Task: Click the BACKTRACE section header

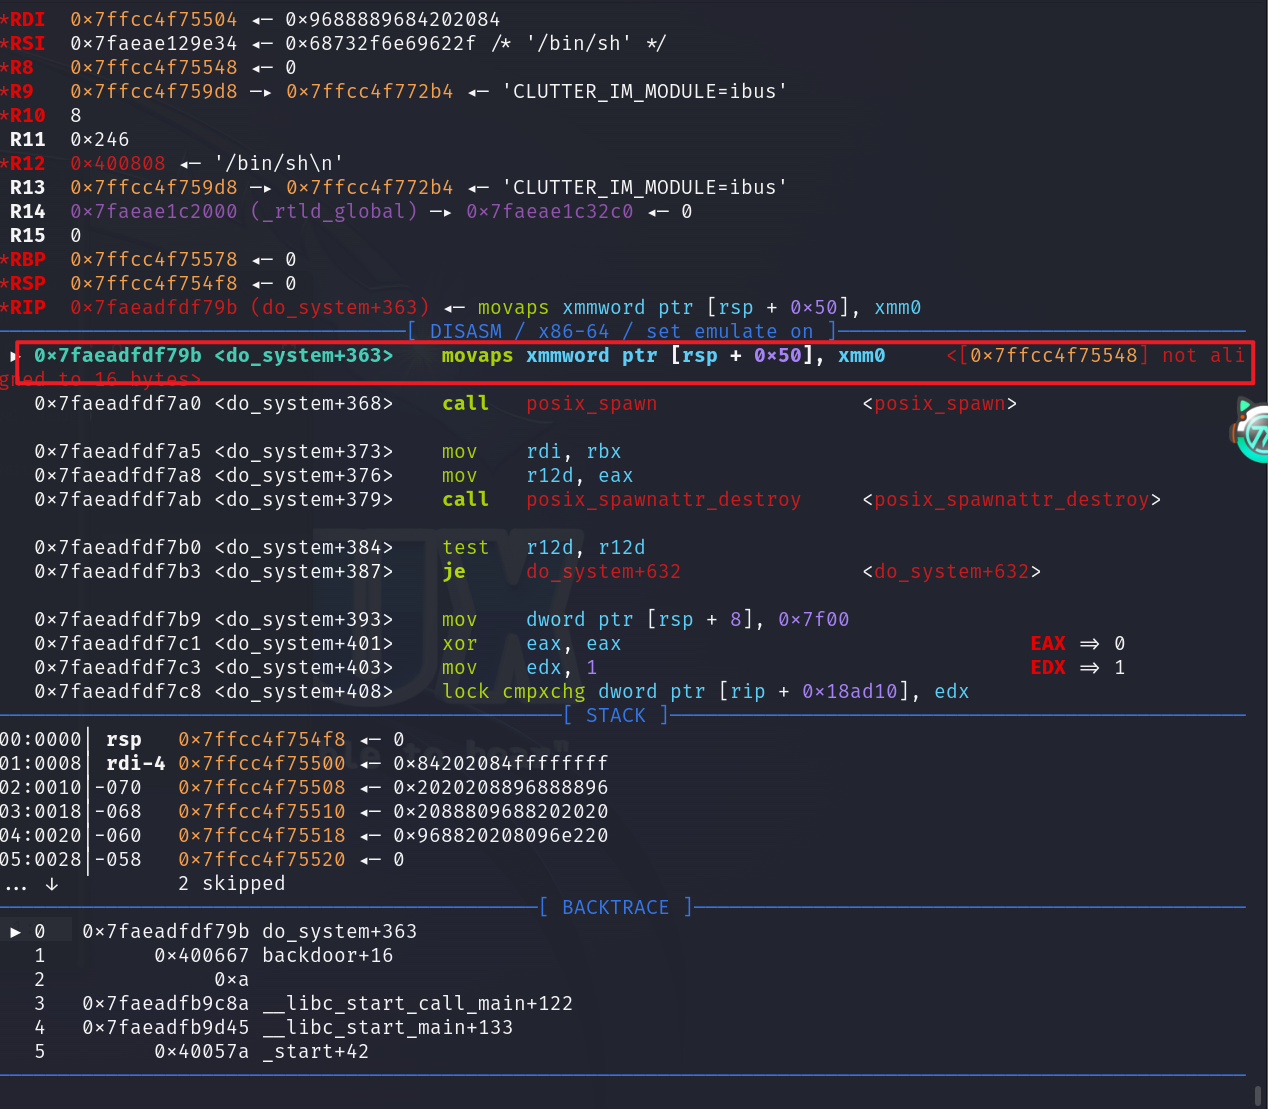Action: click(616, 907)
